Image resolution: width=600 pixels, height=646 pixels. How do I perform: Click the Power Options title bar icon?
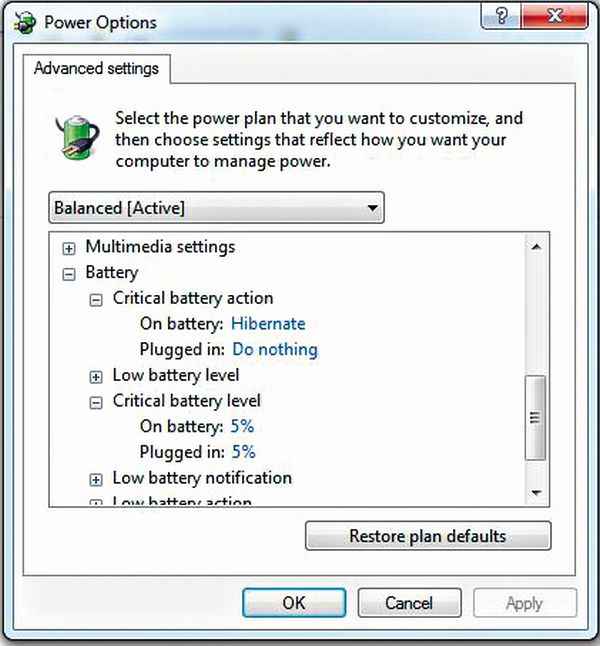tap(25, 23)
